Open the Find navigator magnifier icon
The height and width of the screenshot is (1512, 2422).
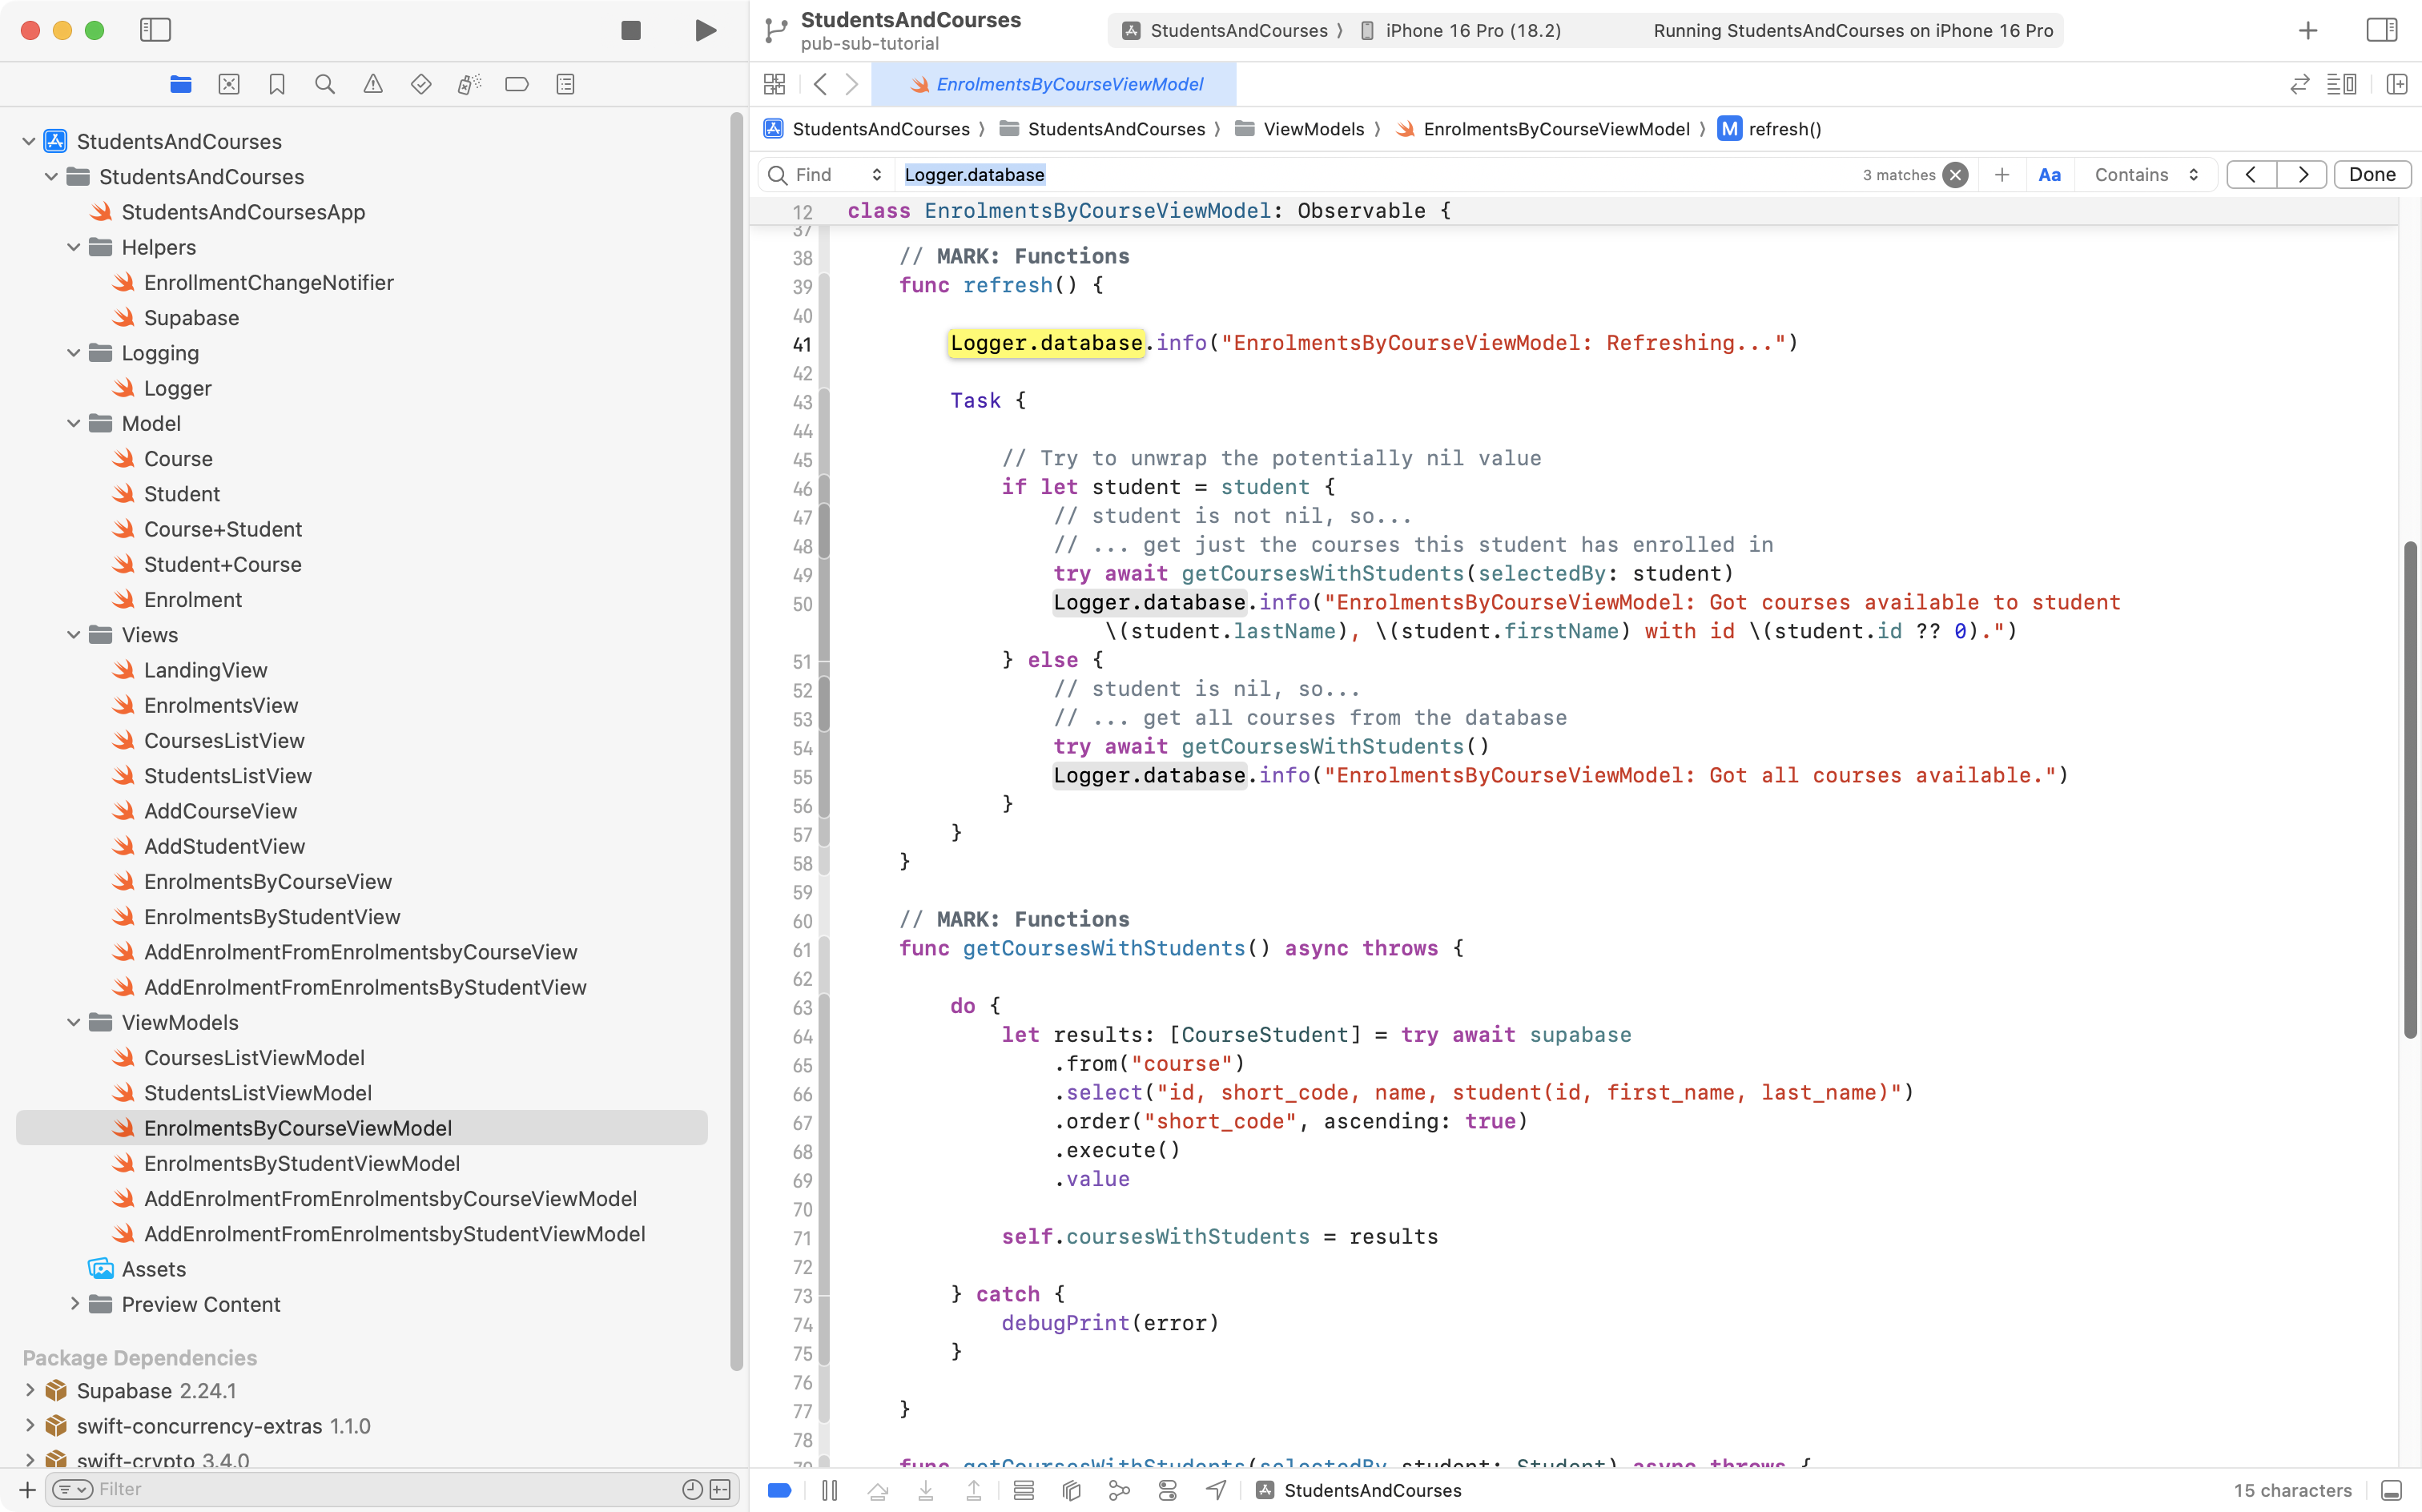point(325,84)
